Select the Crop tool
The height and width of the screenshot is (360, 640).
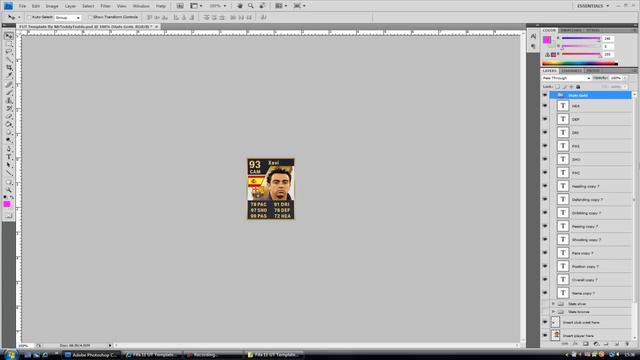[9, 67]
